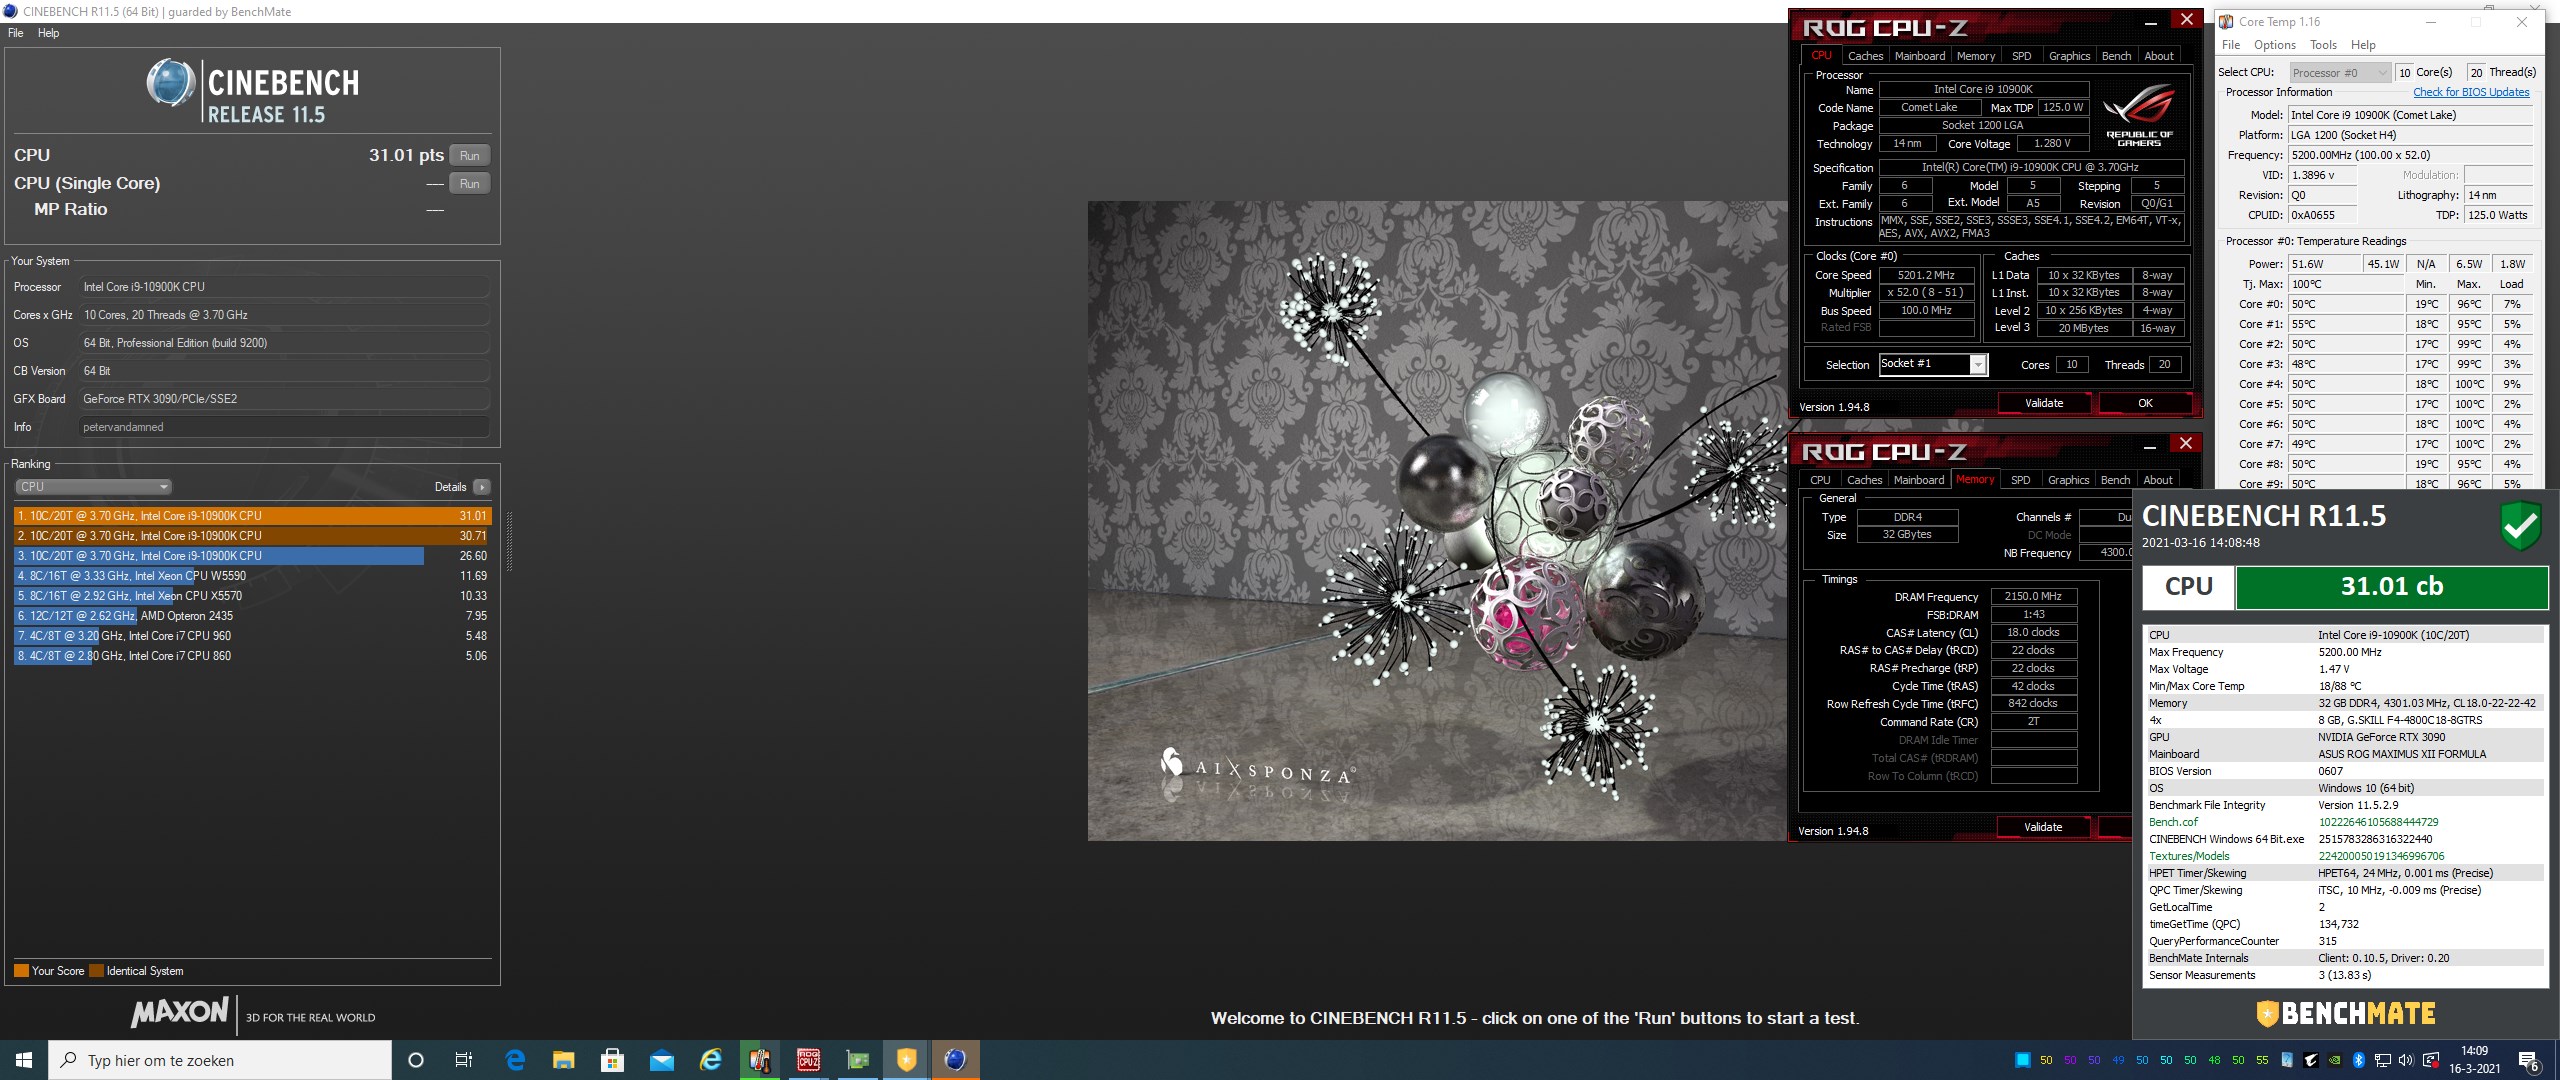This screenshot has height=1080, width=2560.
Task: Open the volume control tray icon
Action: (x=2405, y=1060)
